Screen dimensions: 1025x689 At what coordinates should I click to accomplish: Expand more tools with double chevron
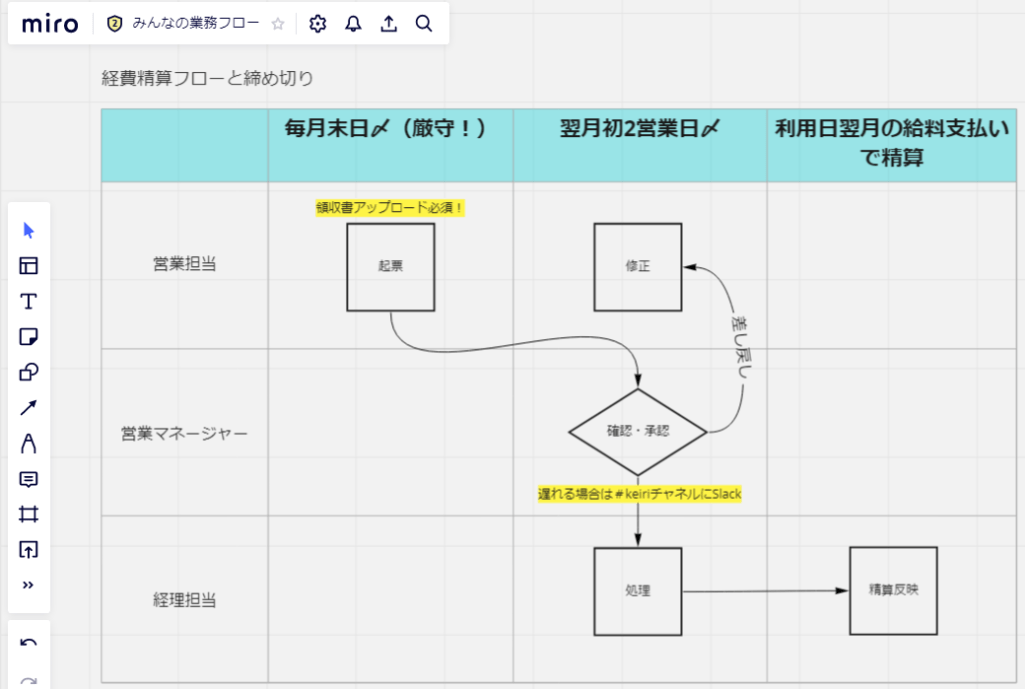(28, 585)
